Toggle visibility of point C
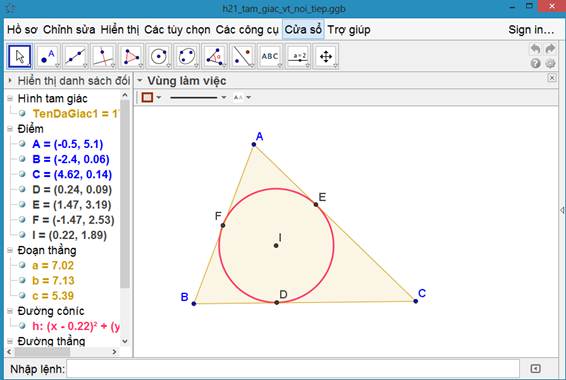 (22, 174)
